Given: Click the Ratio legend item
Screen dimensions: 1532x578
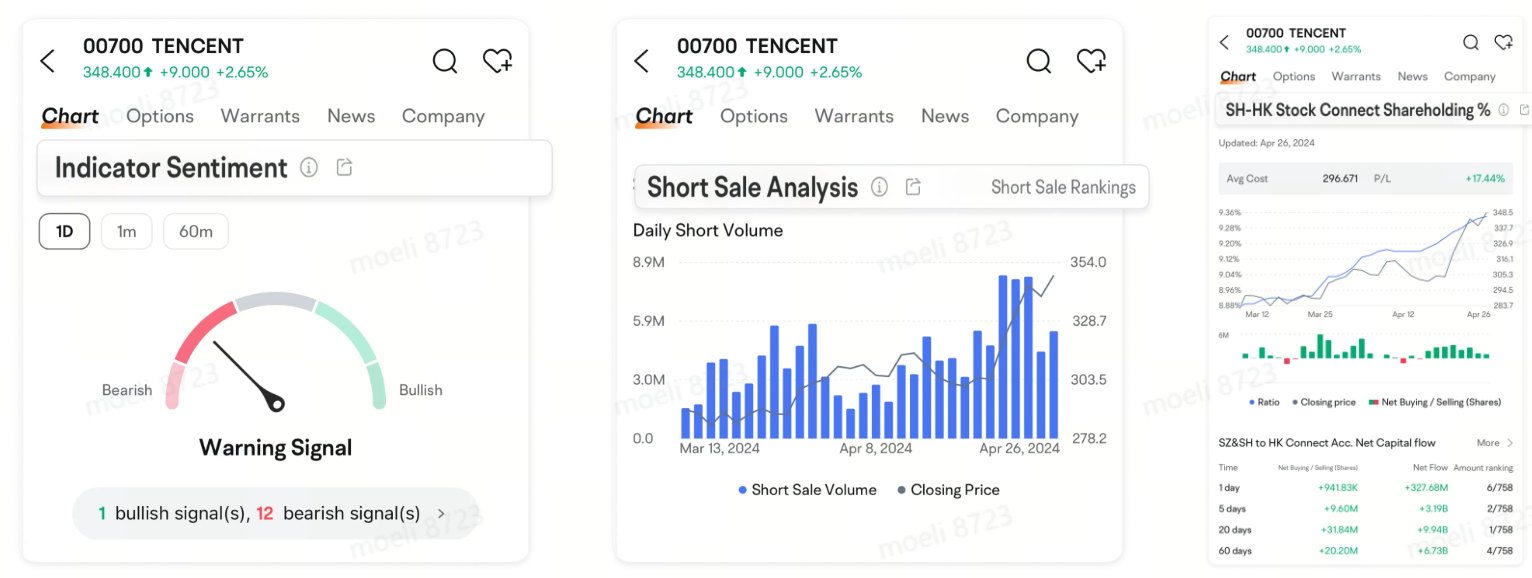Looking at the screenshot, I should click(1264, 402).
